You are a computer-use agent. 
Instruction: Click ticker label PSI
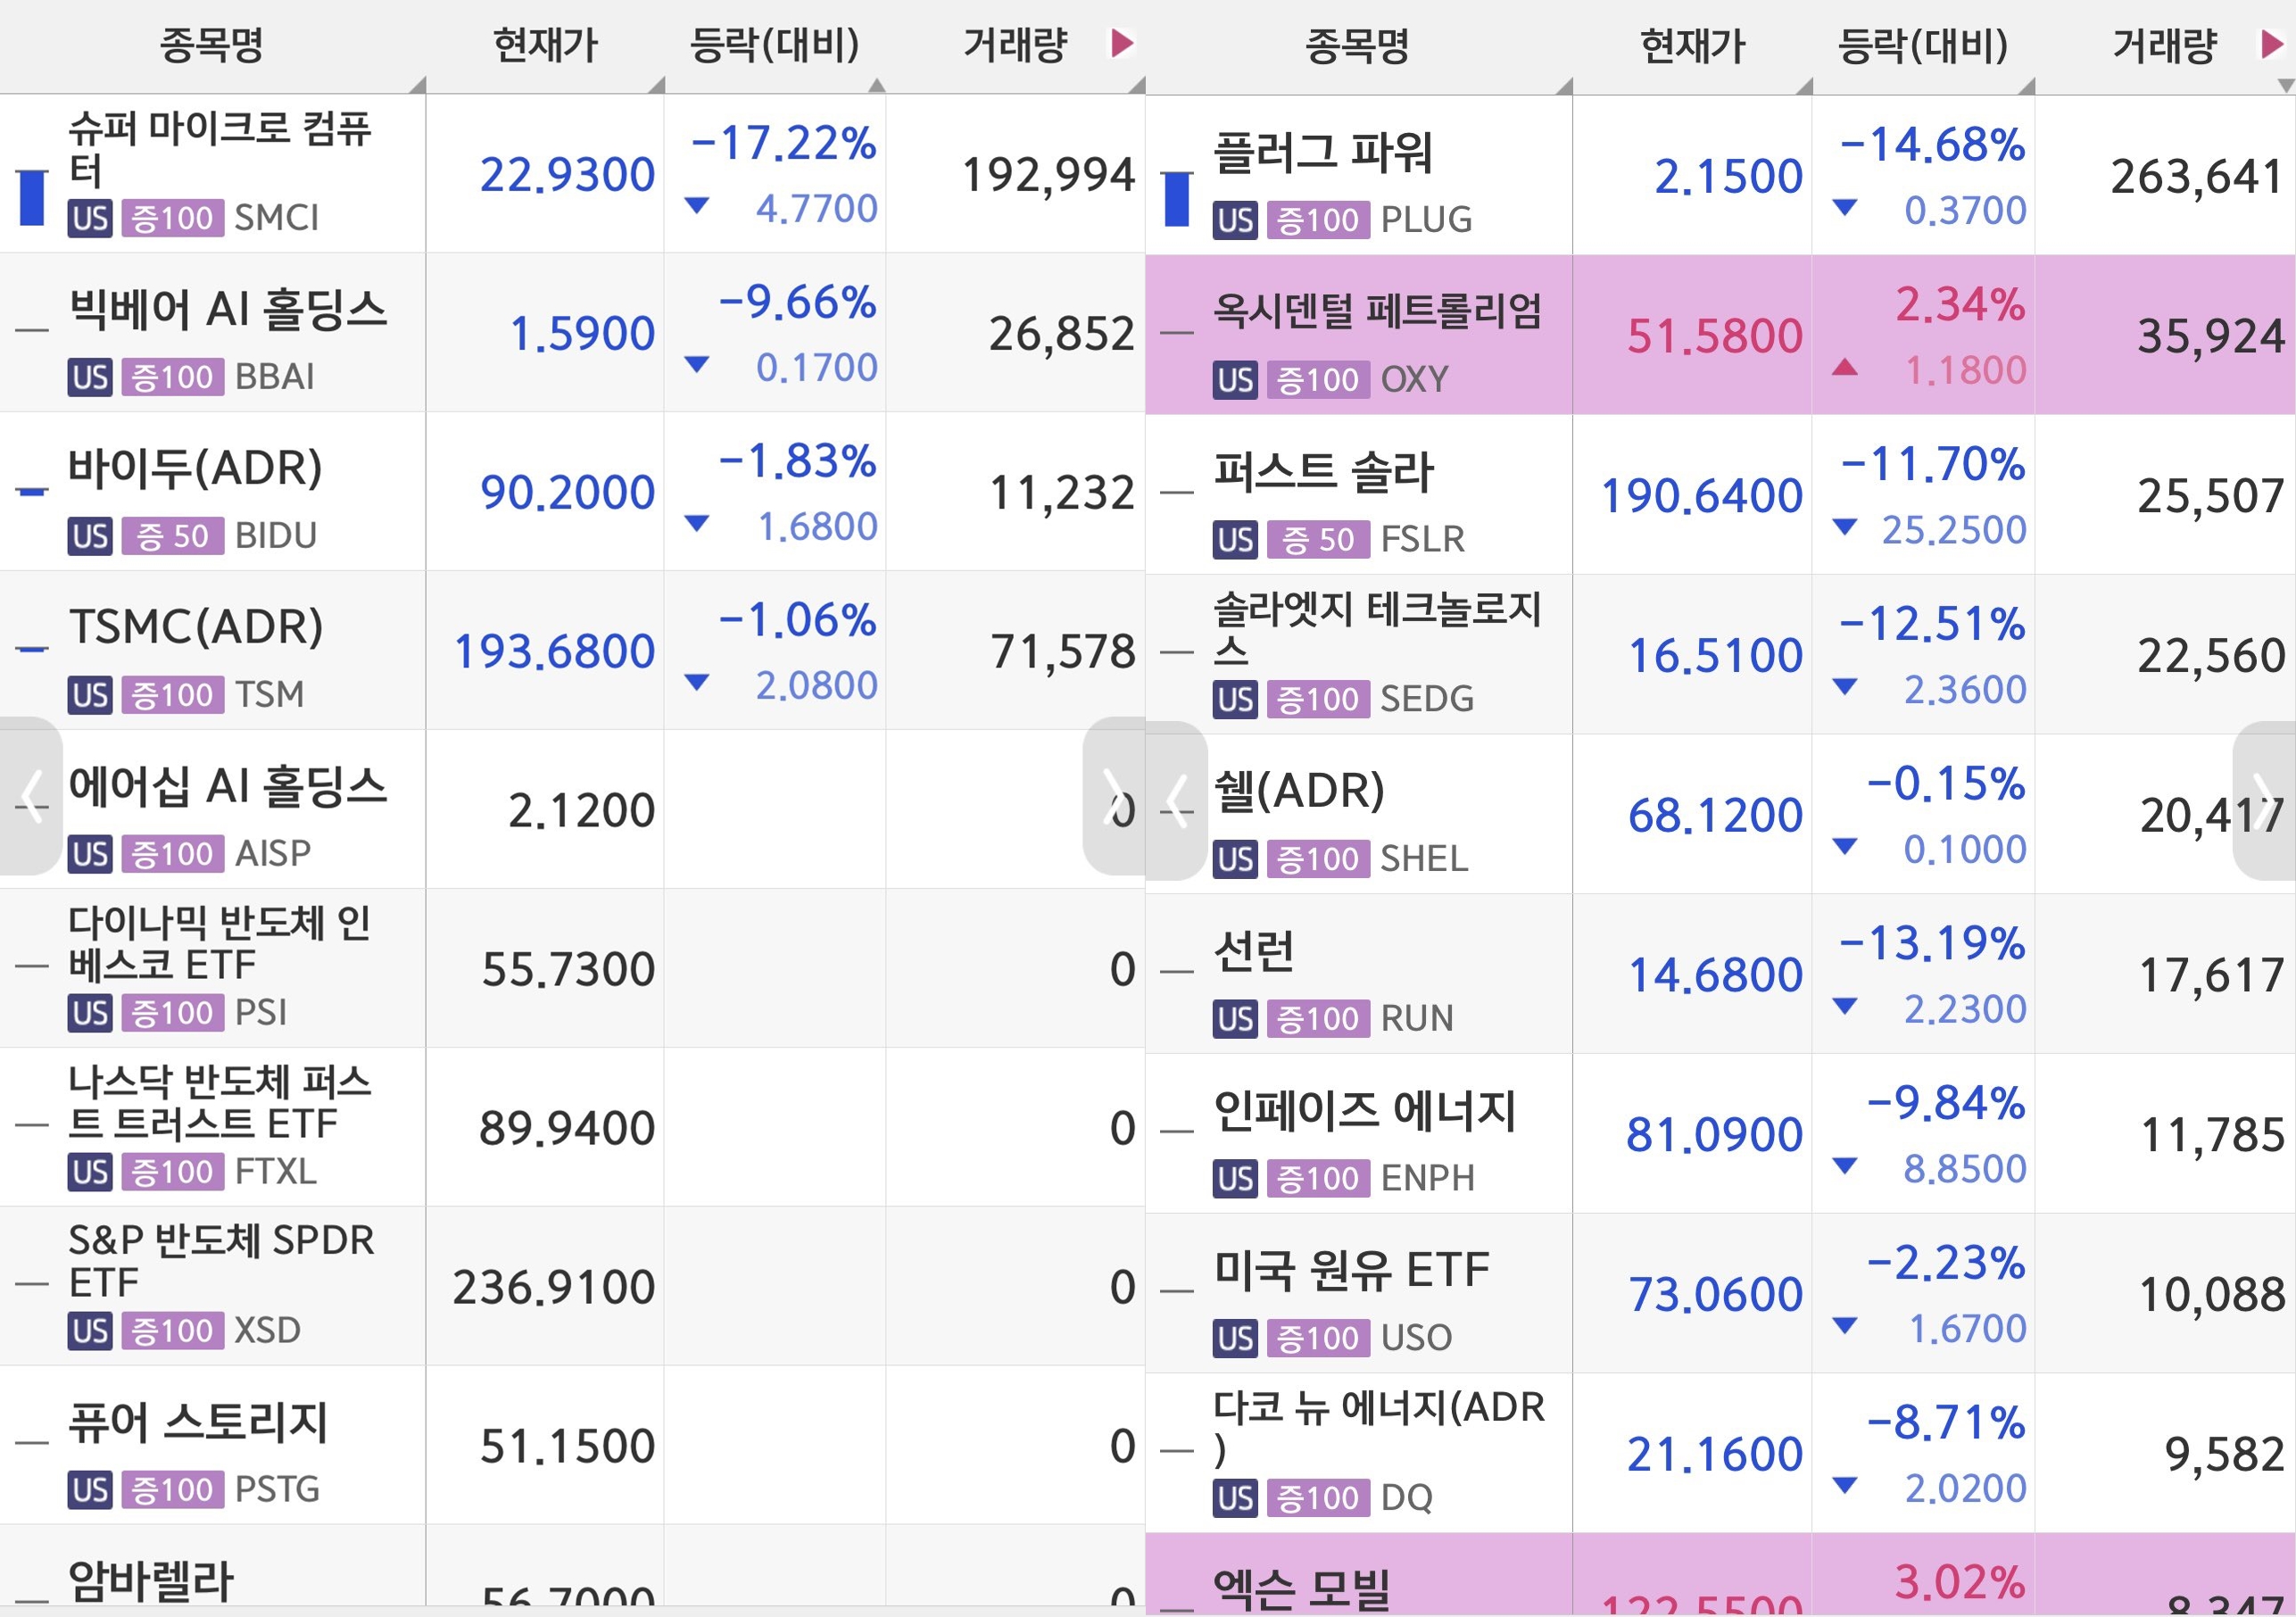coord(260,1012)
